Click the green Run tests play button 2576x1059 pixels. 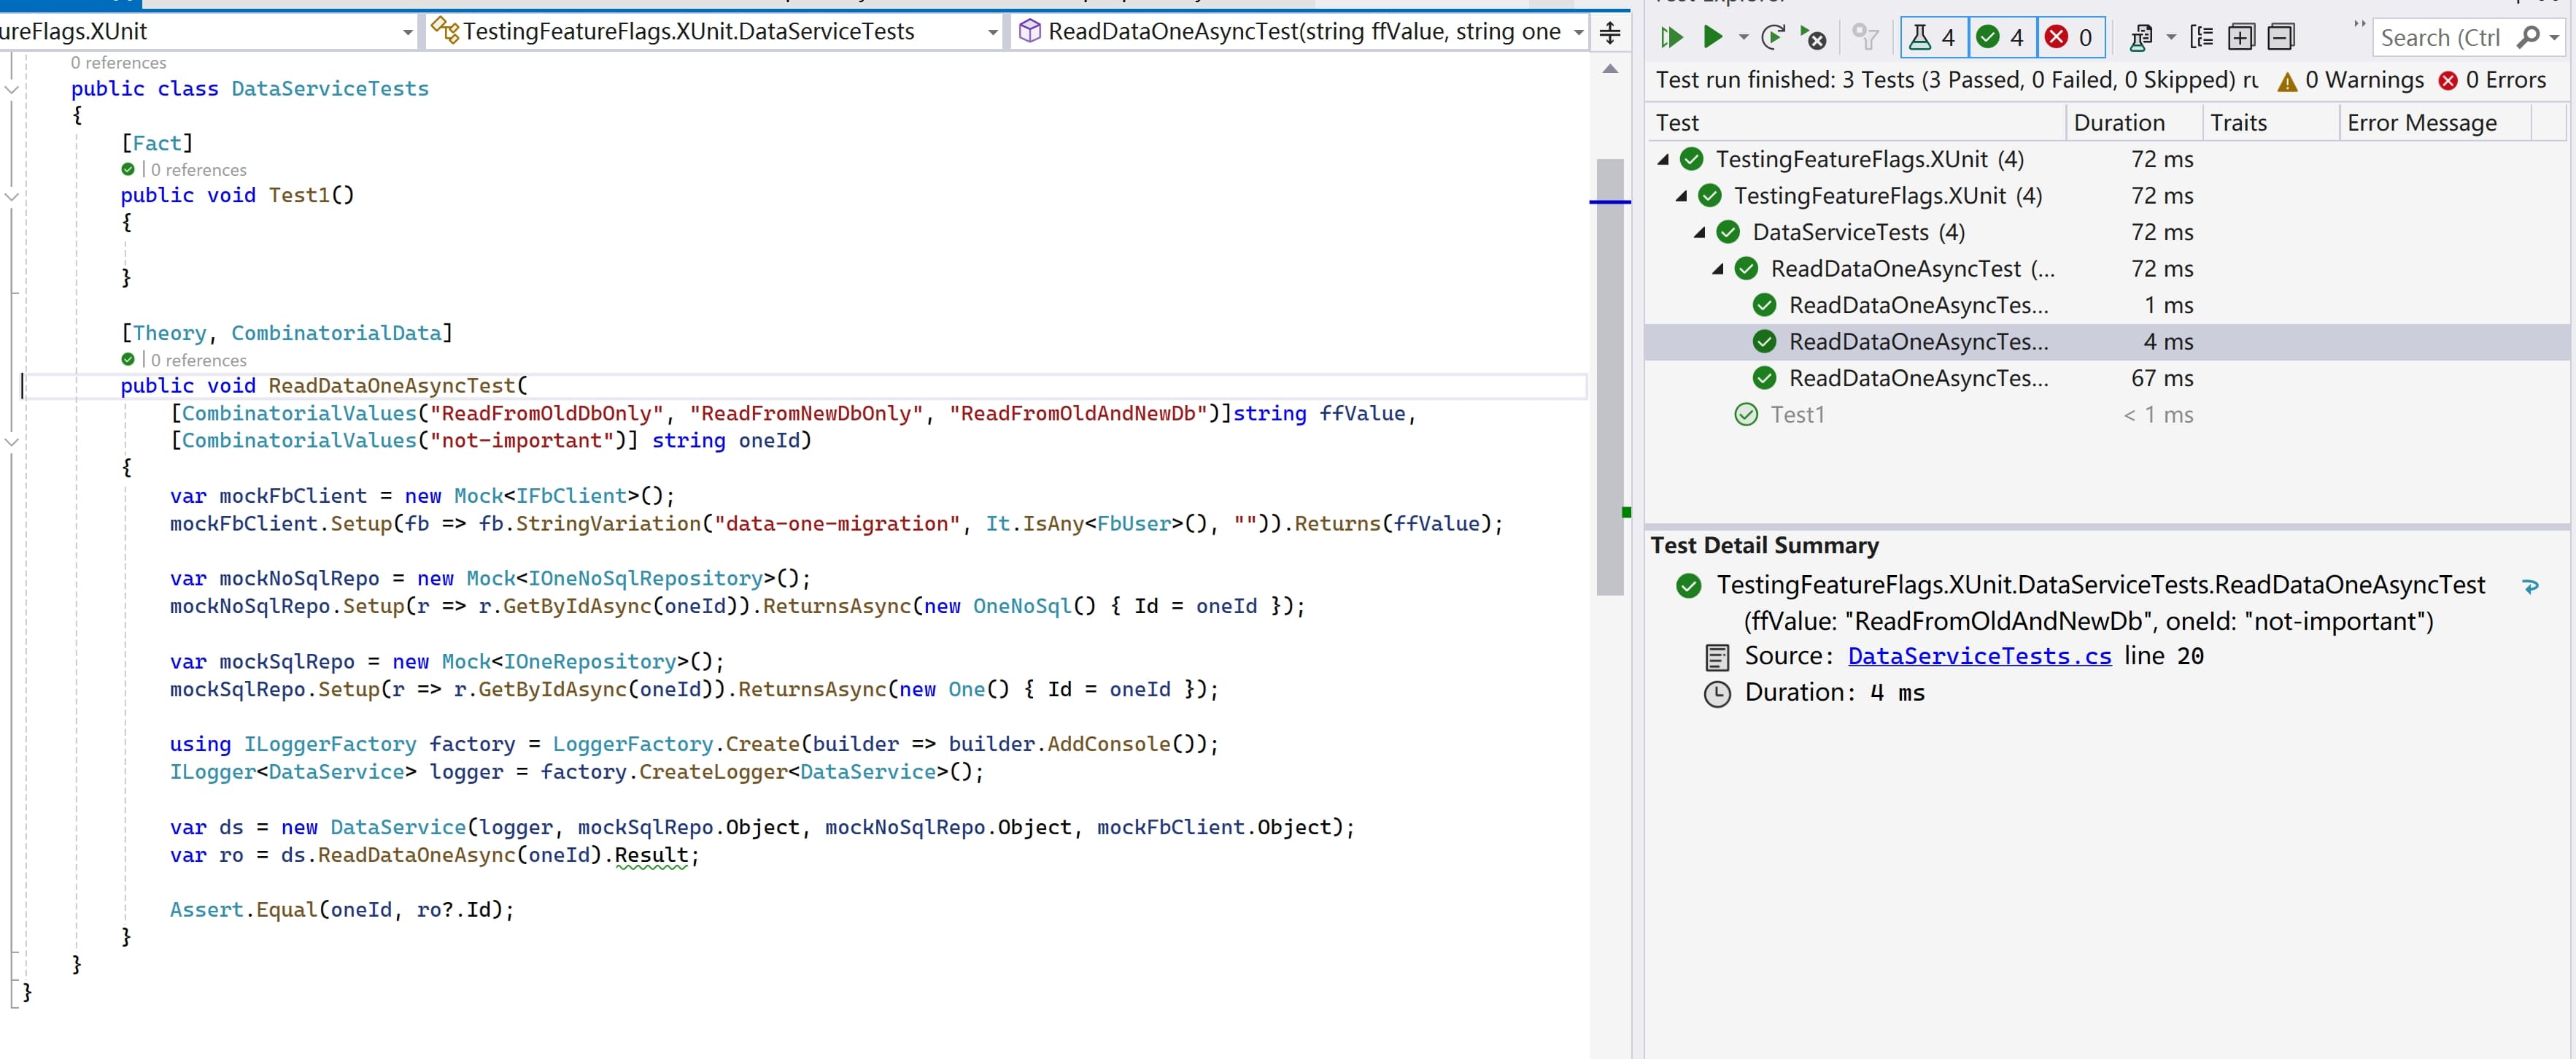(1713, 38)
